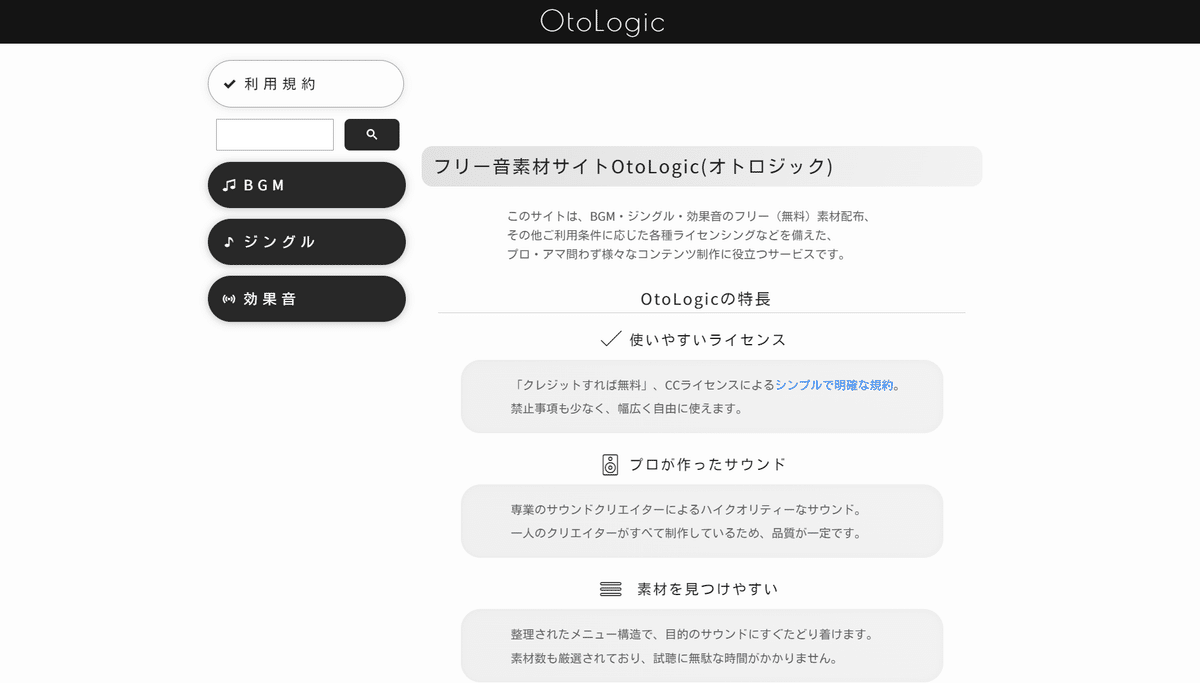This screenshot has width=1200, height=683.
Task: Open the ジングル category menu
Action: click(x=307, y=242)
